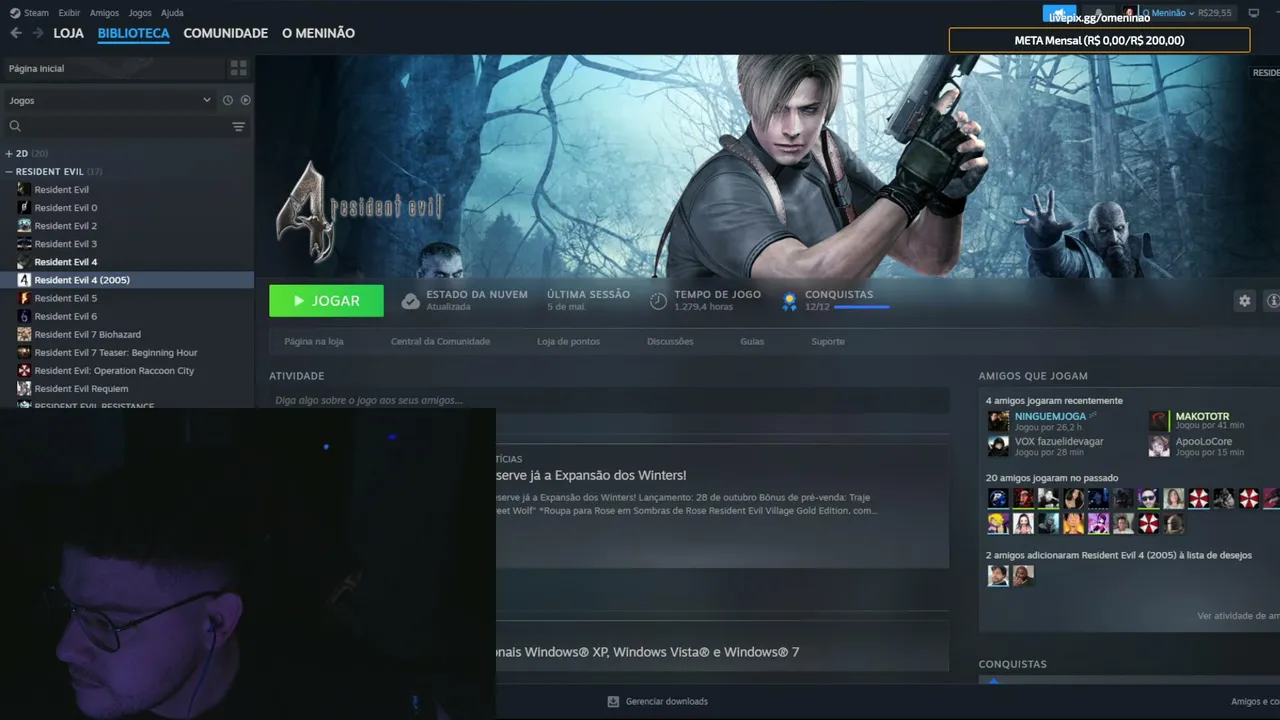Open NINGUEMJOGA friend avatar

(x=998, y=421)
